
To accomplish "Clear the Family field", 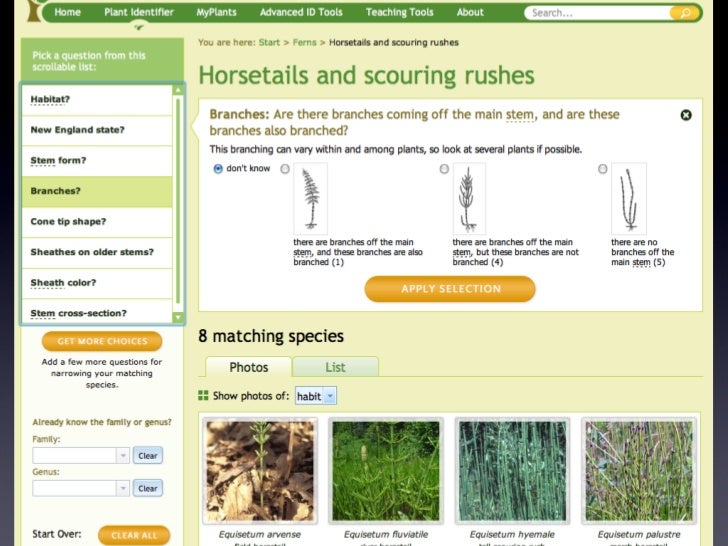I will [x=148, y=455].
